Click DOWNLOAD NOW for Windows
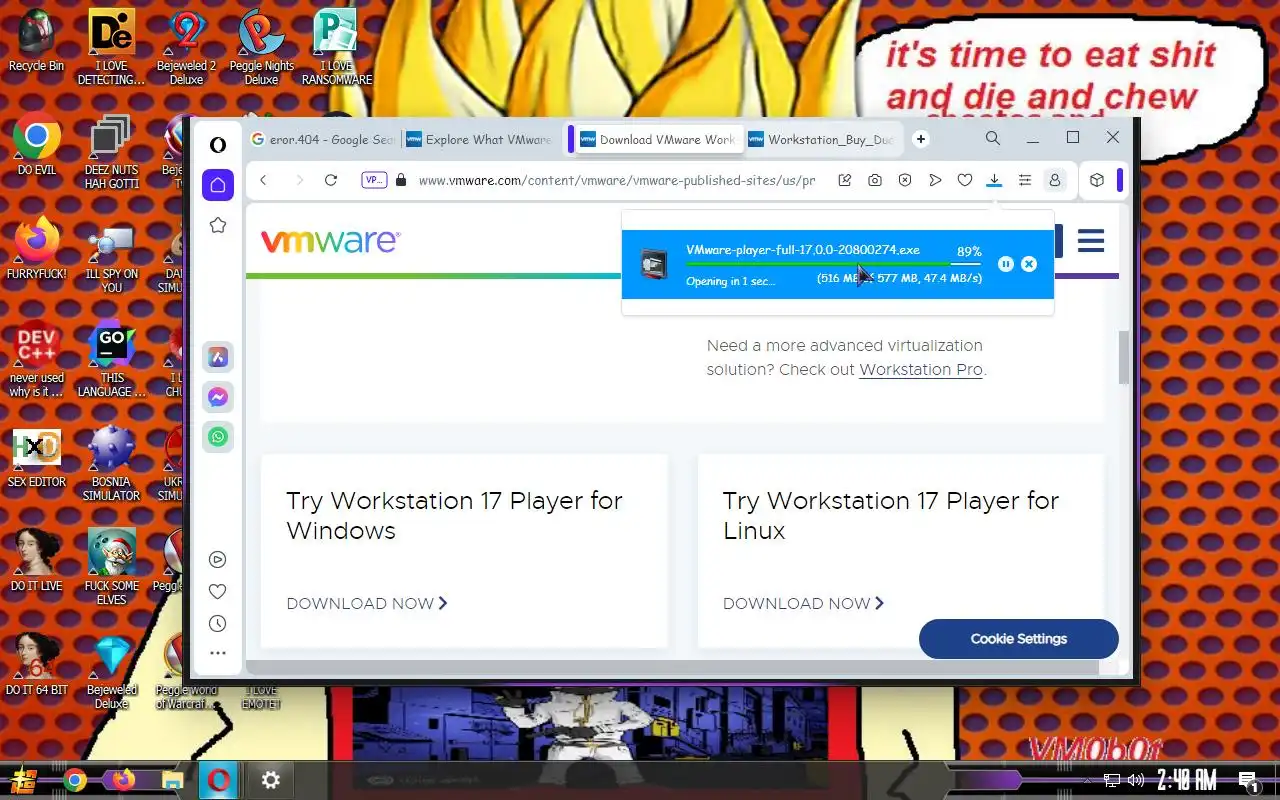The width and height of the screenshot is (1280, 800). [x=367, y=603]
